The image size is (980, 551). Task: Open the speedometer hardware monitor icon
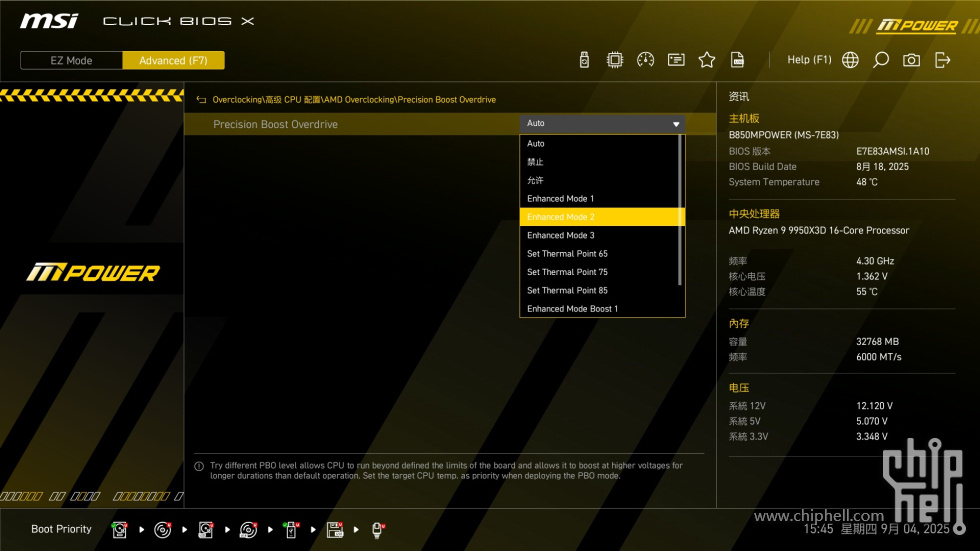pyautogui.click(x=645, y=60)
